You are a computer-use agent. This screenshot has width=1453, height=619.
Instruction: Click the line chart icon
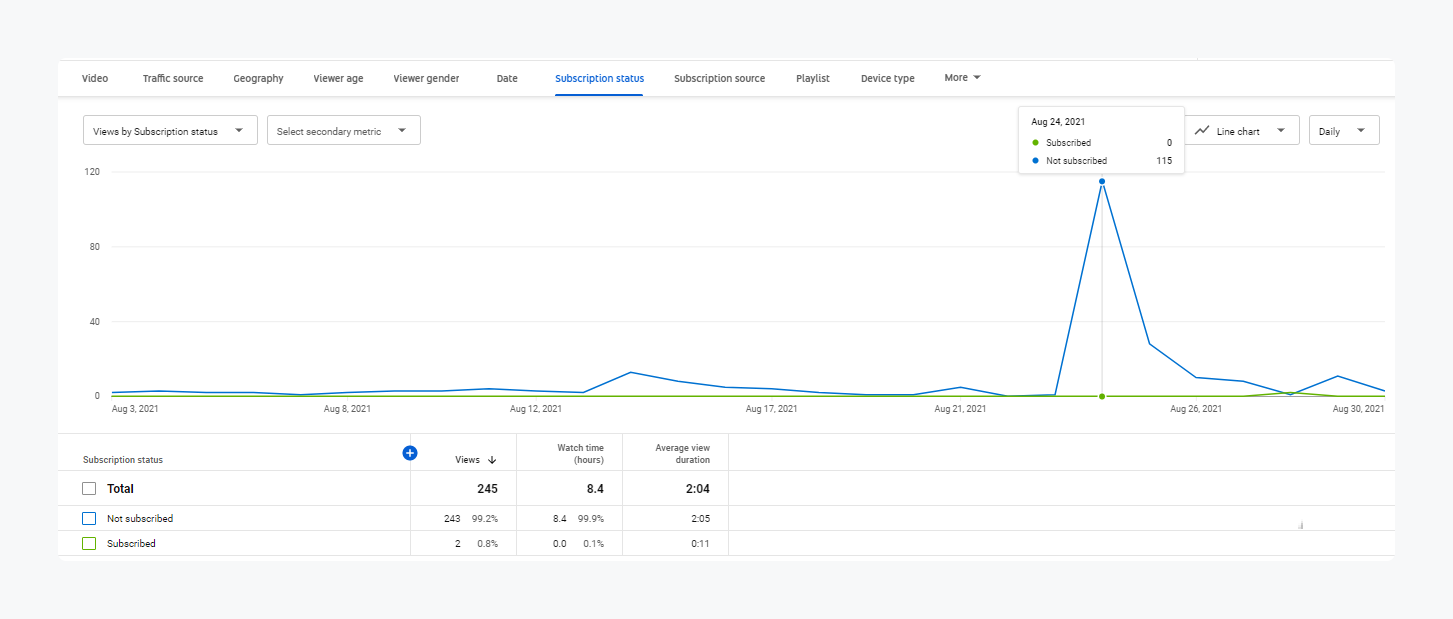tap(1202, 131)
